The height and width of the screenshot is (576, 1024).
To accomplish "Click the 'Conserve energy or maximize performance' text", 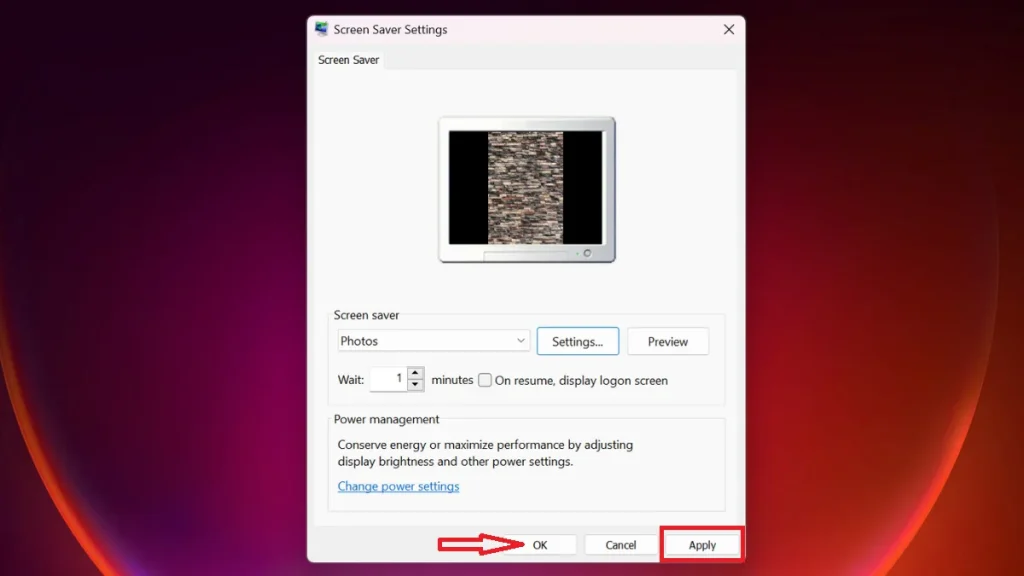I will (x=485, y=453).
